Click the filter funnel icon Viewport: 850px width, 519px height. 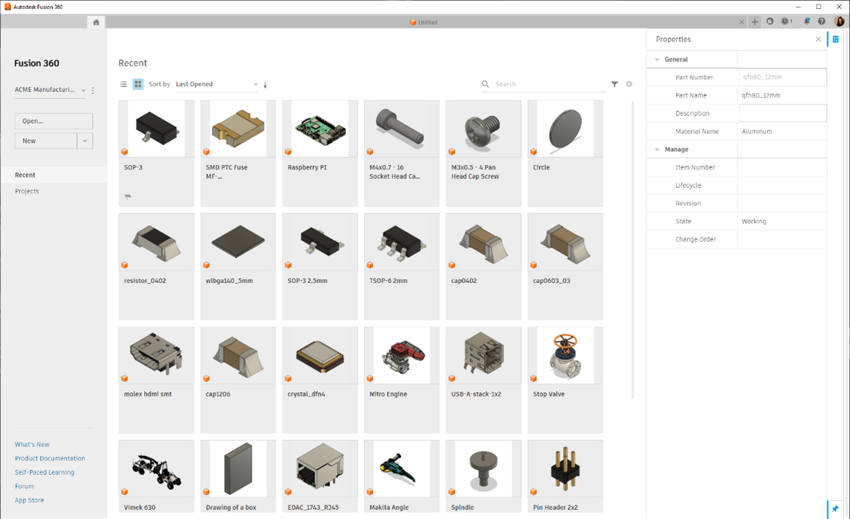(x=615, y=85)
